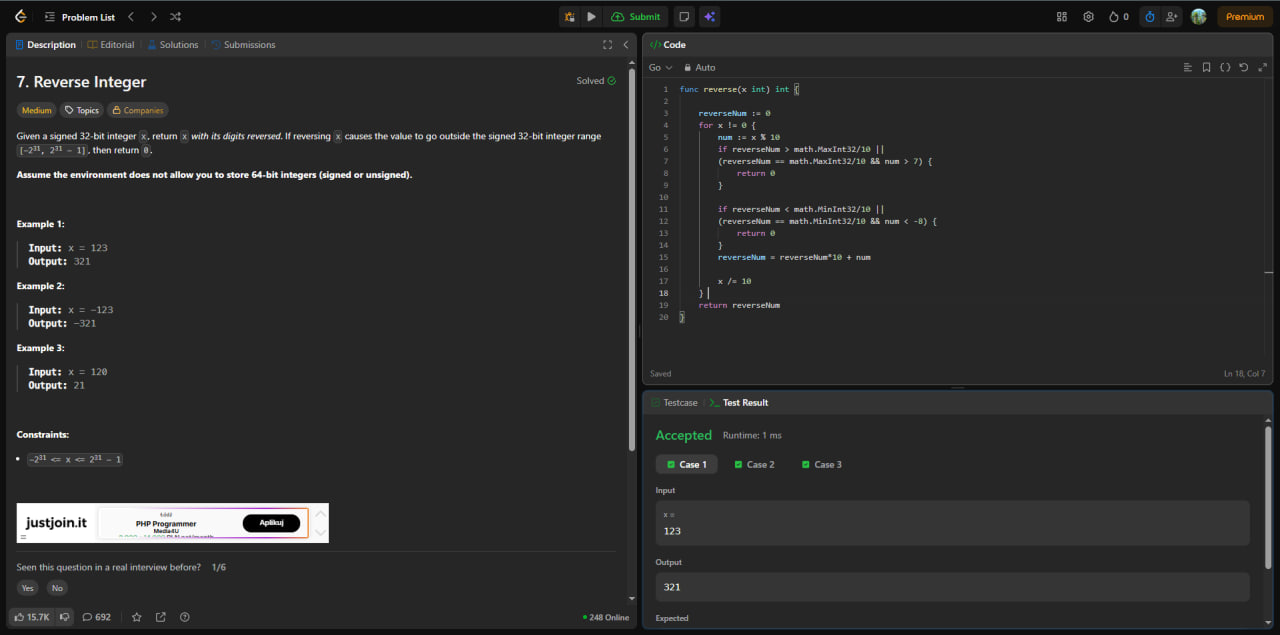Open the profile avatar

1198,17
